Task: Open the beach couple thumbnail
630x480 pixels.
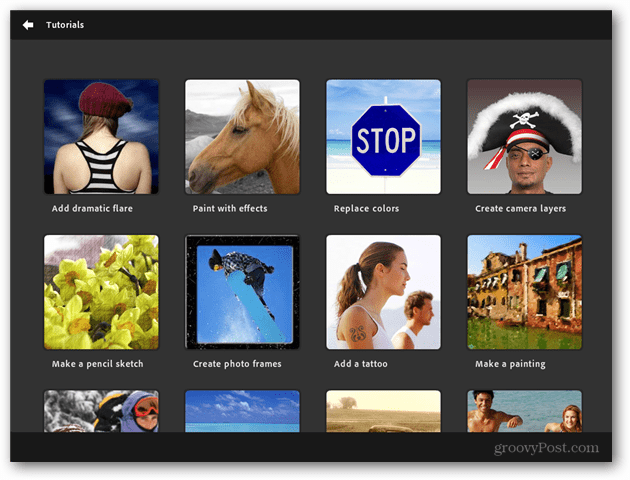Action: click(x=524, y=411)
